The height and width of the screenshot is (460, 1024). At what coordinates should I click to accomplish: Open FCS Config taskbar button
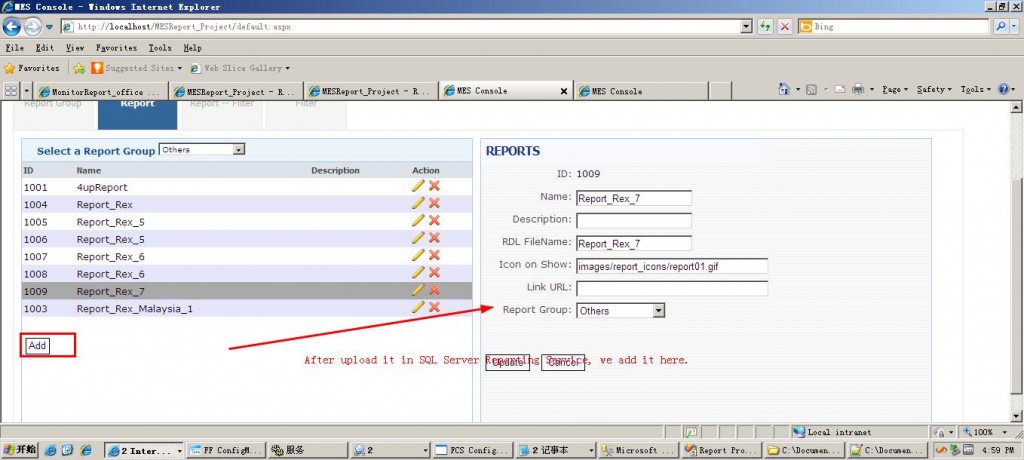(x=472, y=450)
